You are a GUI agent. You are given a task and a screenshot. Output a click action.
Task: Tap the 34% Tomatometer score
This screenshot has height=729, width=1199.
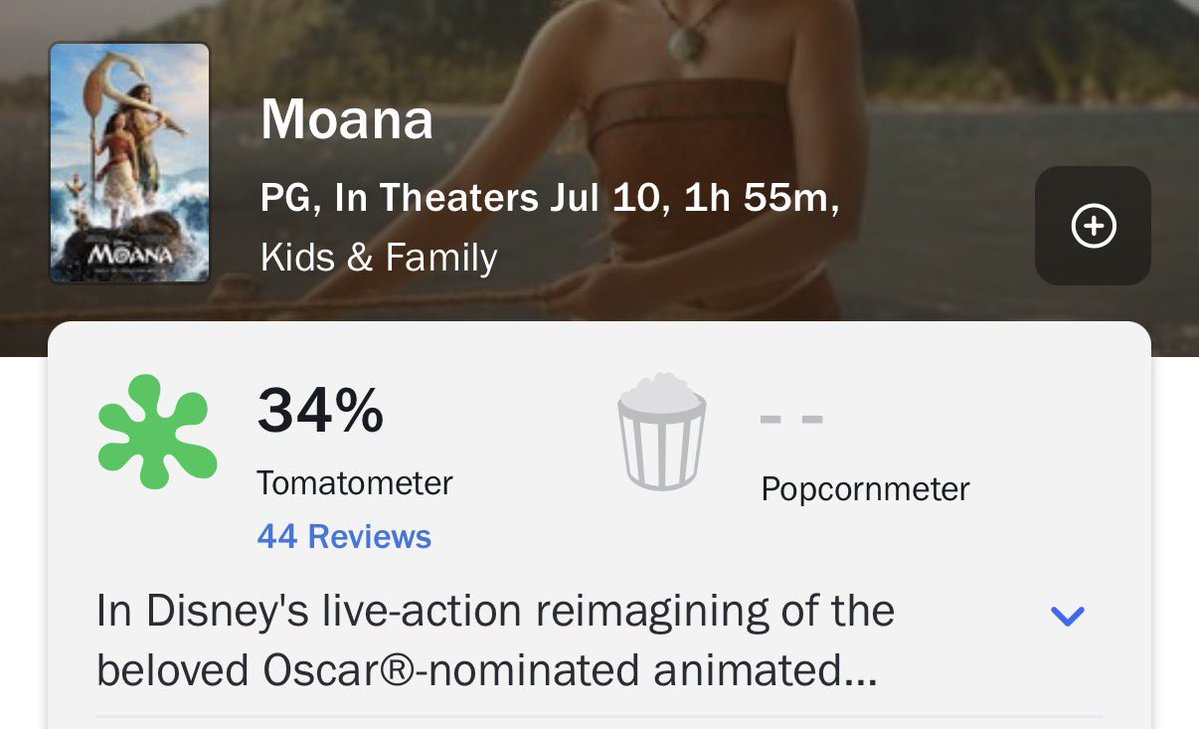[x=320, y=411]
